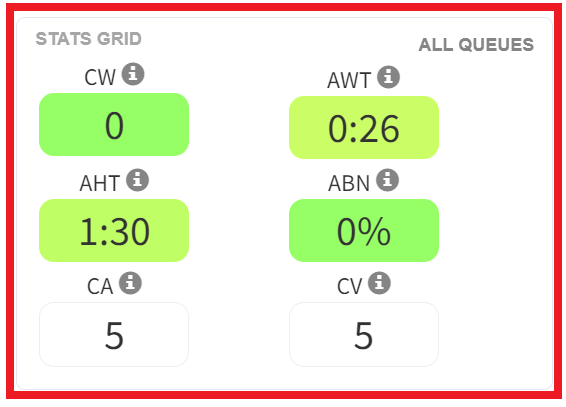Click the ABN tile showing 0%
The height and width of the screenshot is (407, 566).
pyautogui.click(x=364, y=230)
